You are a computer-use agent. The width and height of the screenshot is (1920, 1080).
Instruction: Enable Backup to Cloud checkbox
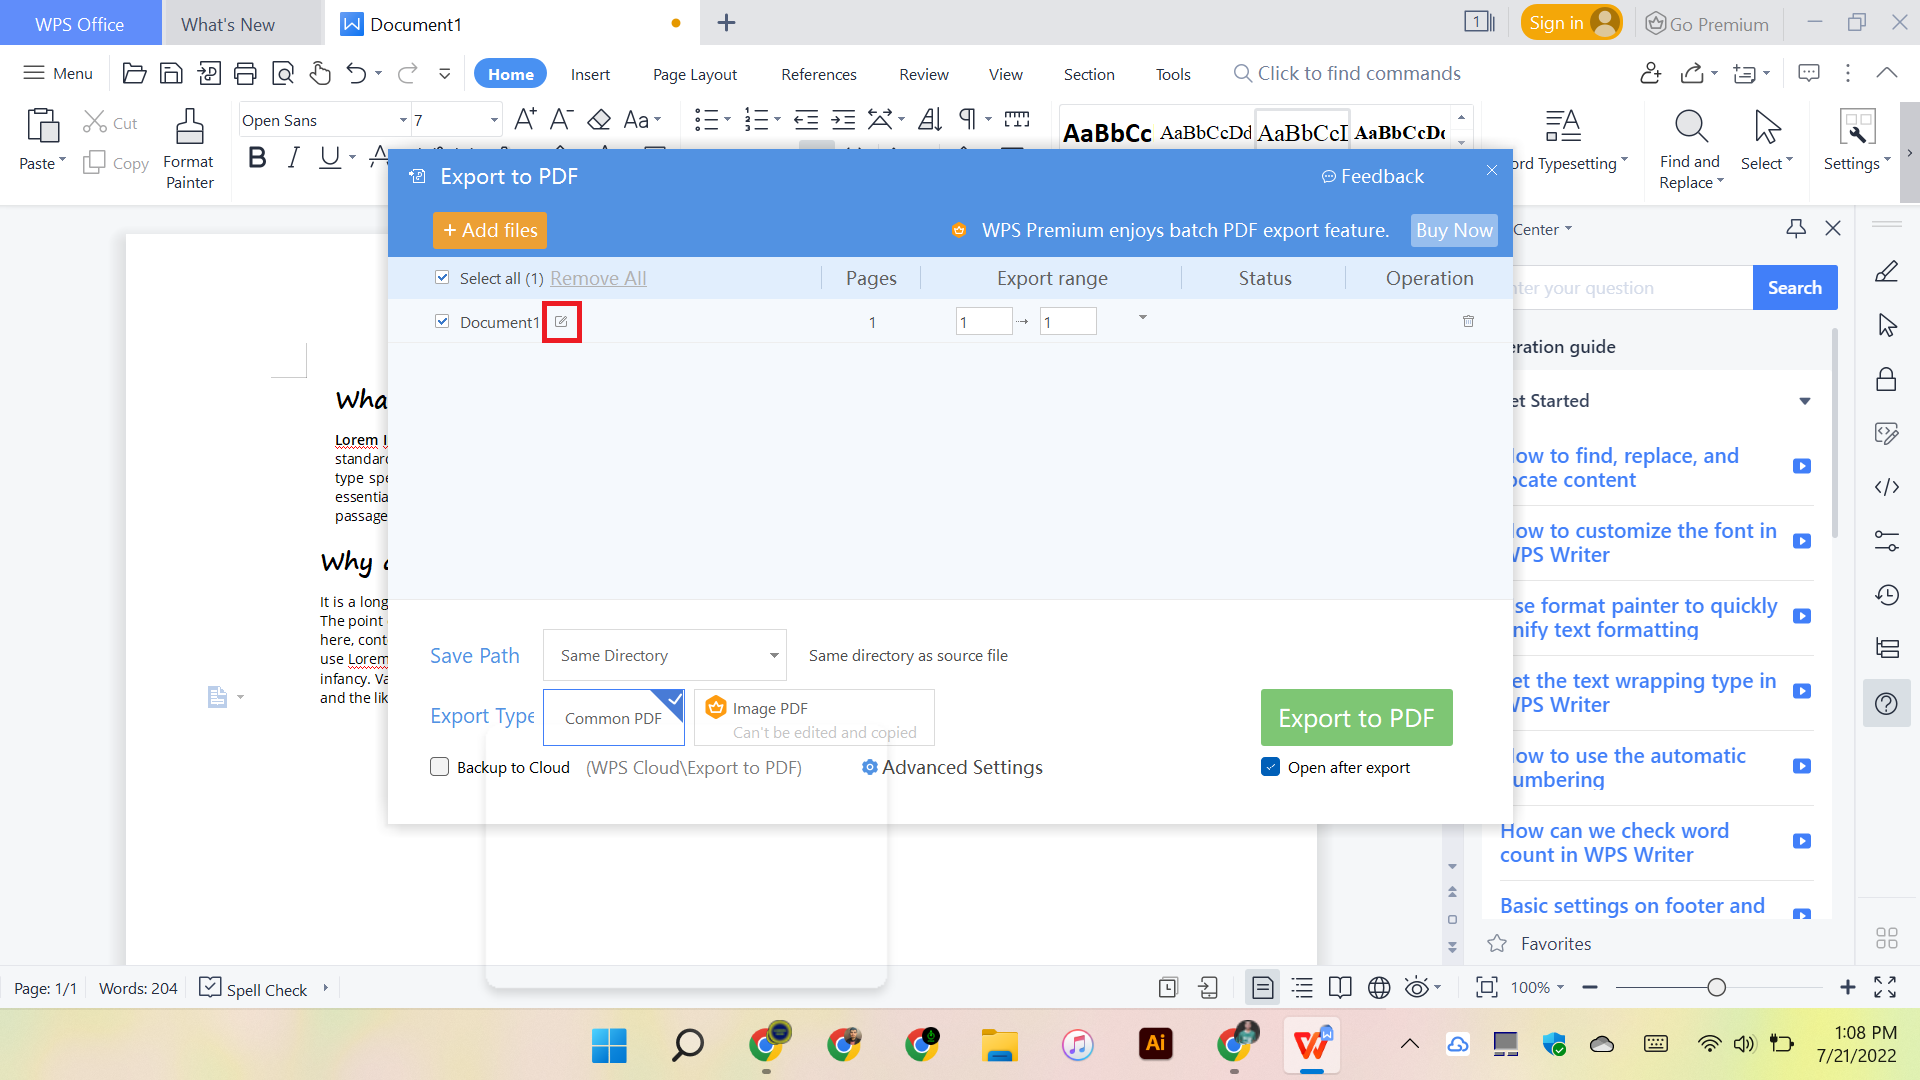[439, 767]
